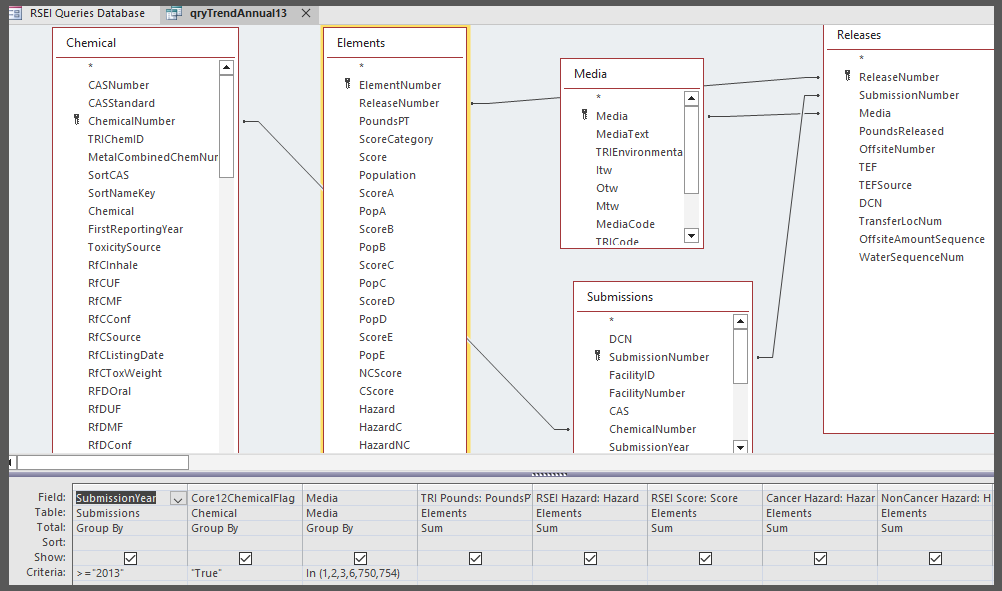Select the qryTrendAnnual13 tab
1002x591 pixels.
click(x=238, y=14)
